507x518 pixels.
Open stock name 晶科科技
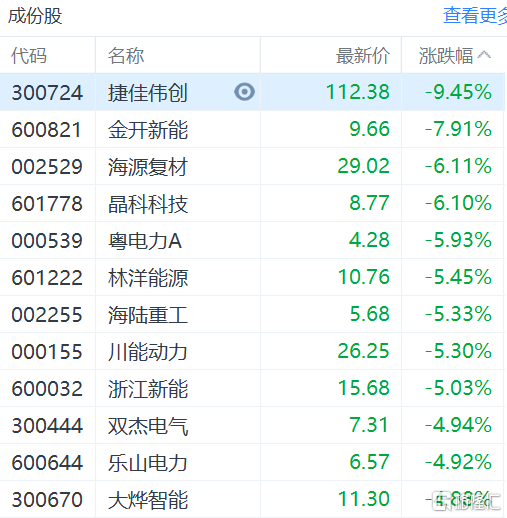[x=148, y=203]
